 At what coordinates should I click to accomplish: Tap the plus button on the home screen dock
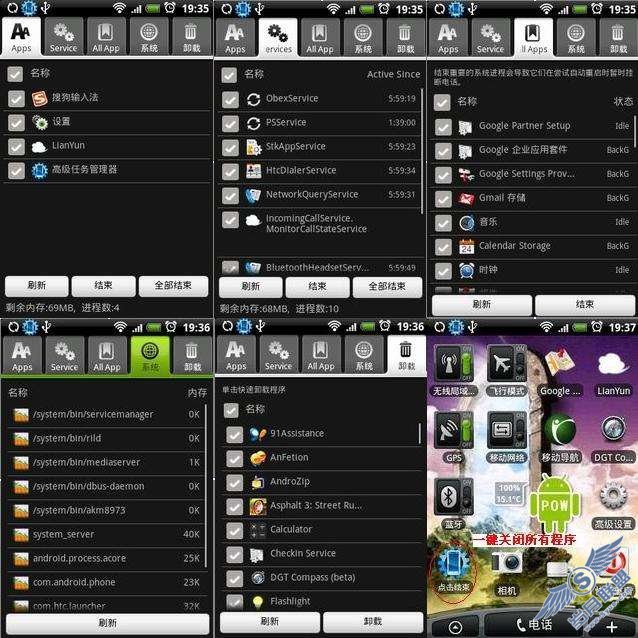click(612, 627)
